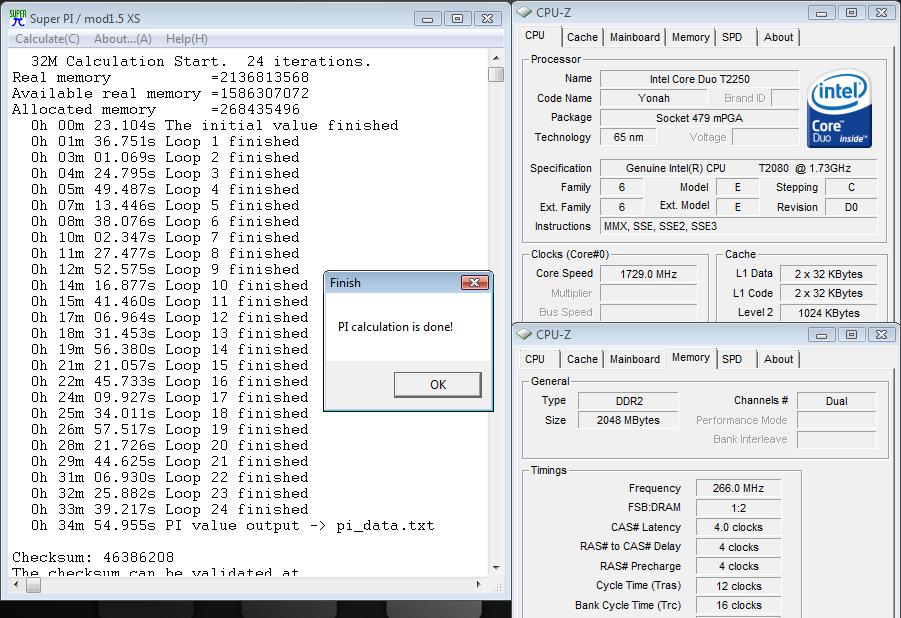Click Core Speed value '1729.0 MHz'
Viewport: 901px width, 618px height.
click(648, 274)
